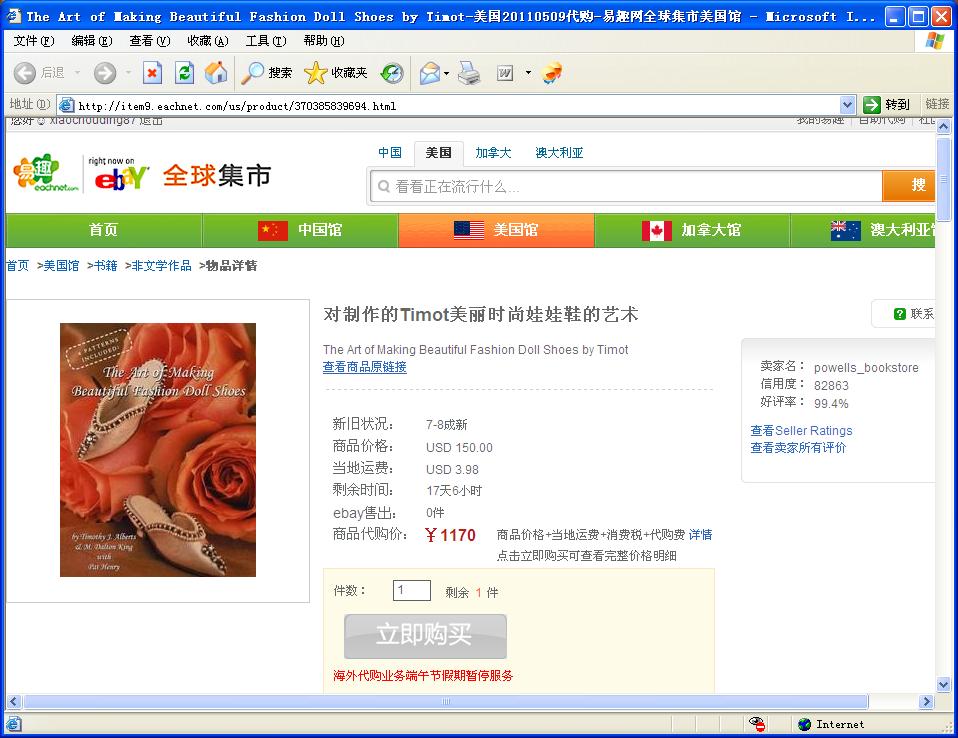This screenshot has height=738, width=958.
Task: Print the page with the printer icon
Action: 469,73
